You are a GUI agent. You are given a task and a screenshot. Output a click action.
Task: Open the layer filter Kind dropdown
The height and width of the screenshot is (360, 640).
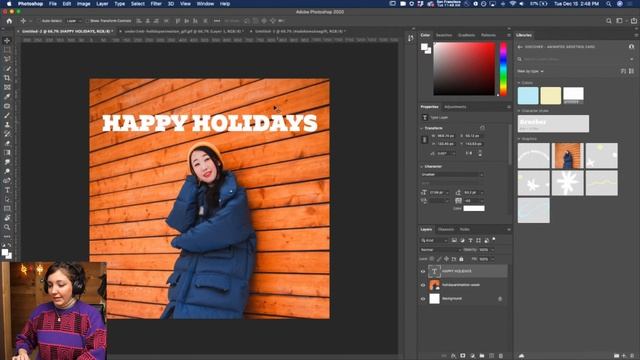click(x=434, y=240)
